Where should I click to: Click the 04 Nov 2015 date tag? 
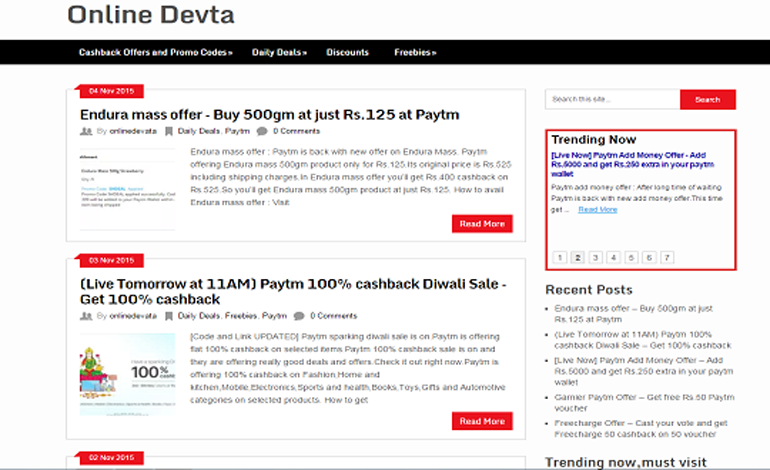(111, 91)
